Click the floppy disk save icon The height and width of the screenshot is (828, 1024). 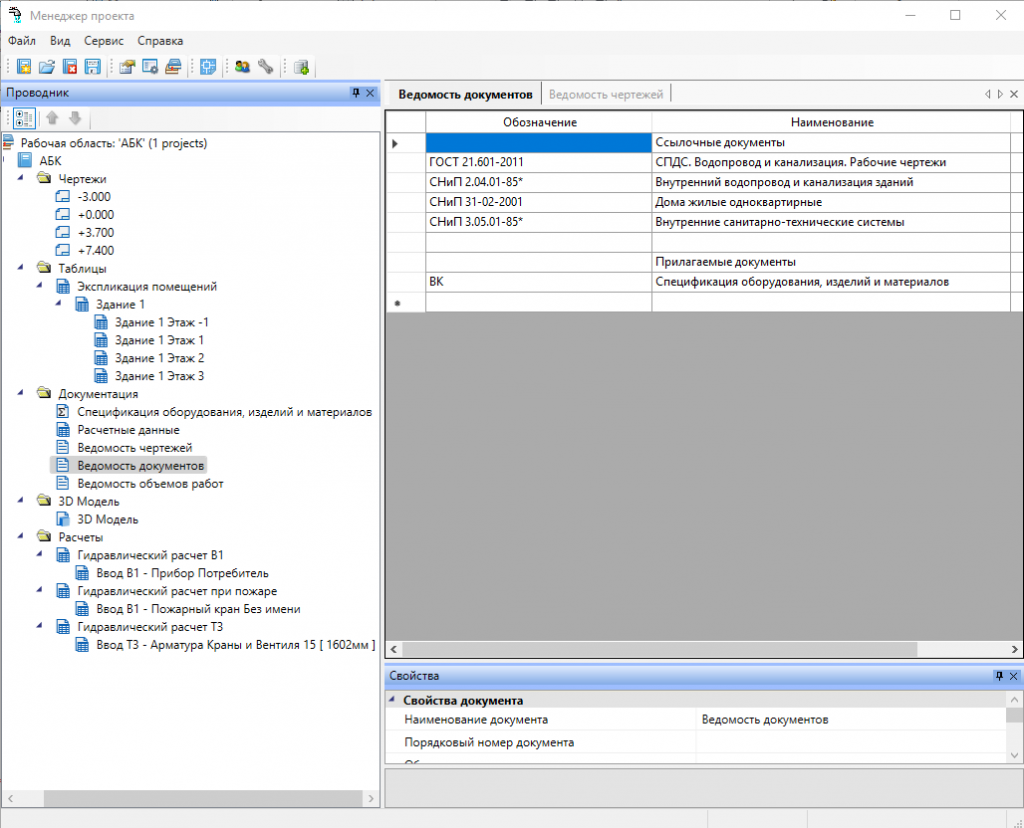click(92, 67)
